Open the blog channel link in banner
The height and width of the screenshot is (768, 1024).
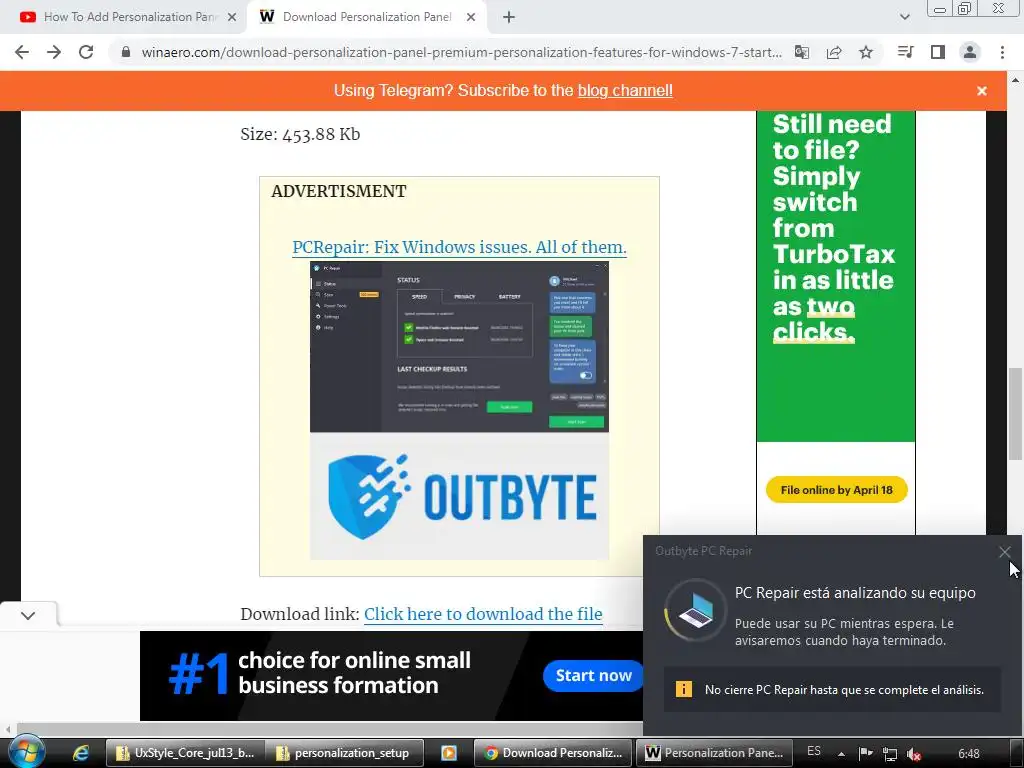pyautogui.click(x=625, y=90)
